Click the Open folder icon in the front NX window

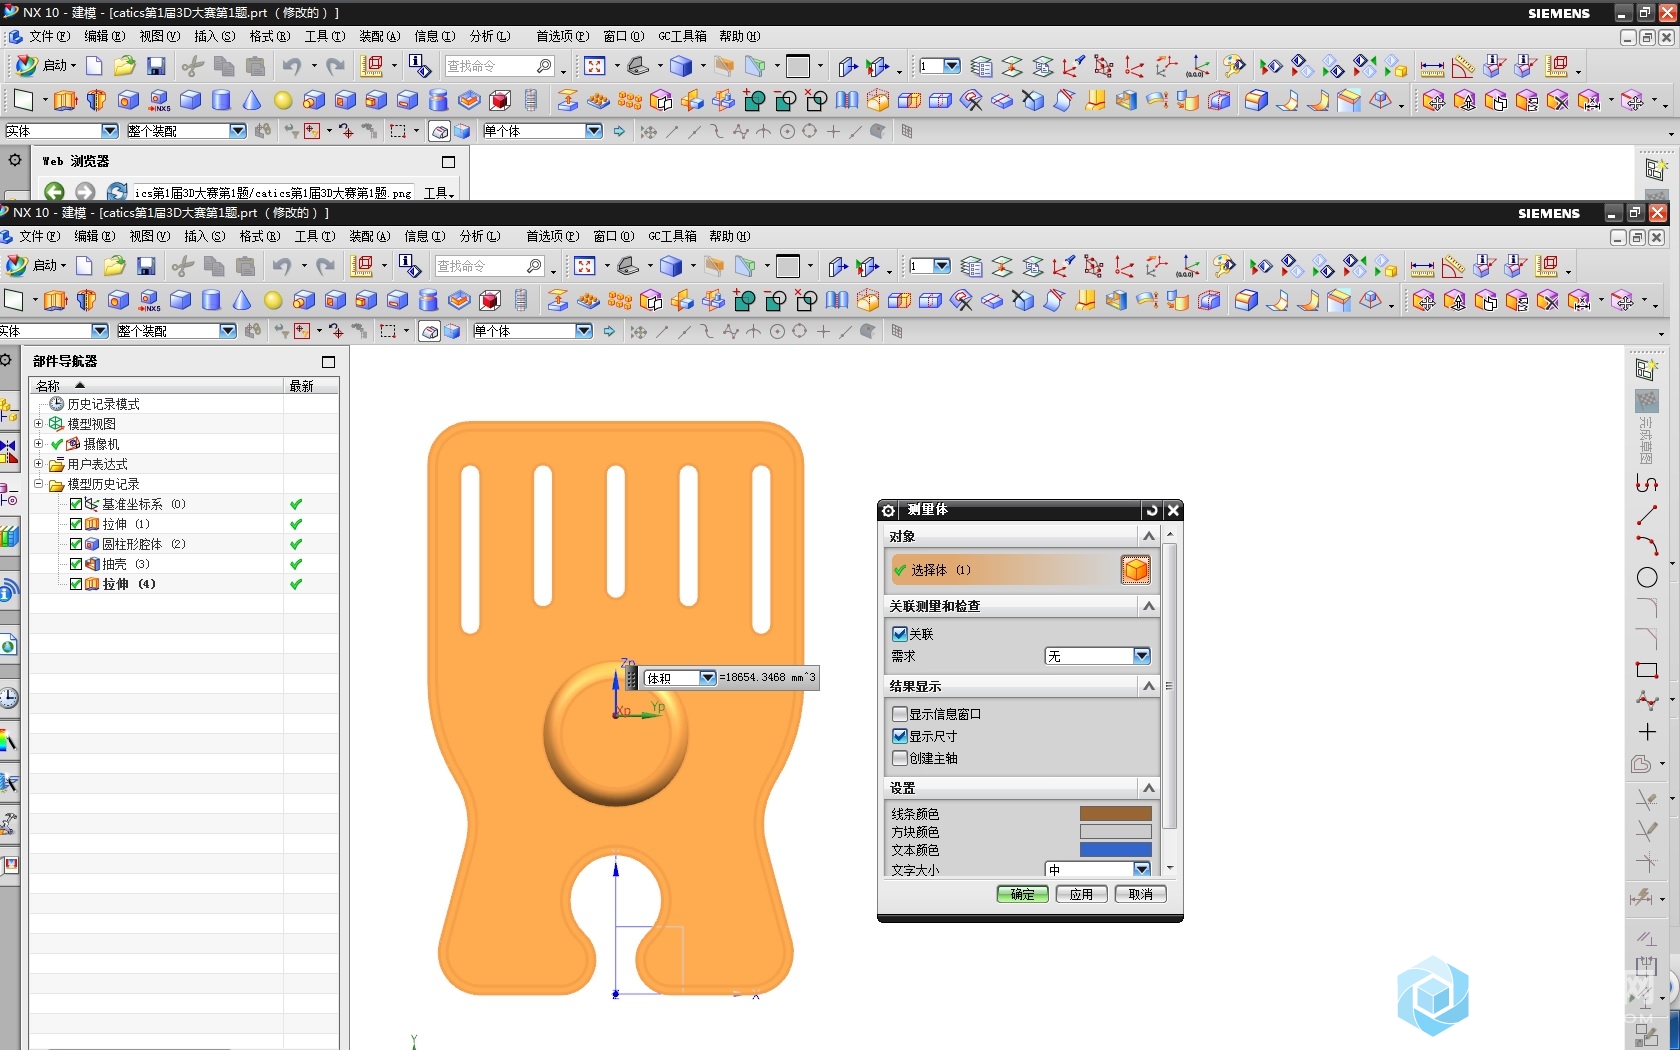click(x=115, y=266)
